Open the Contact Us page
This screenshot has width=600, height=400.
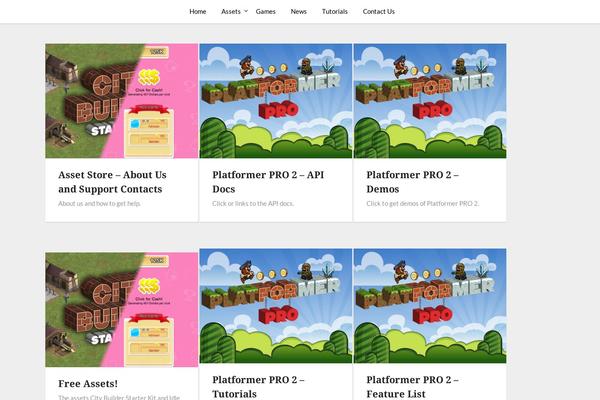(378, 11)
